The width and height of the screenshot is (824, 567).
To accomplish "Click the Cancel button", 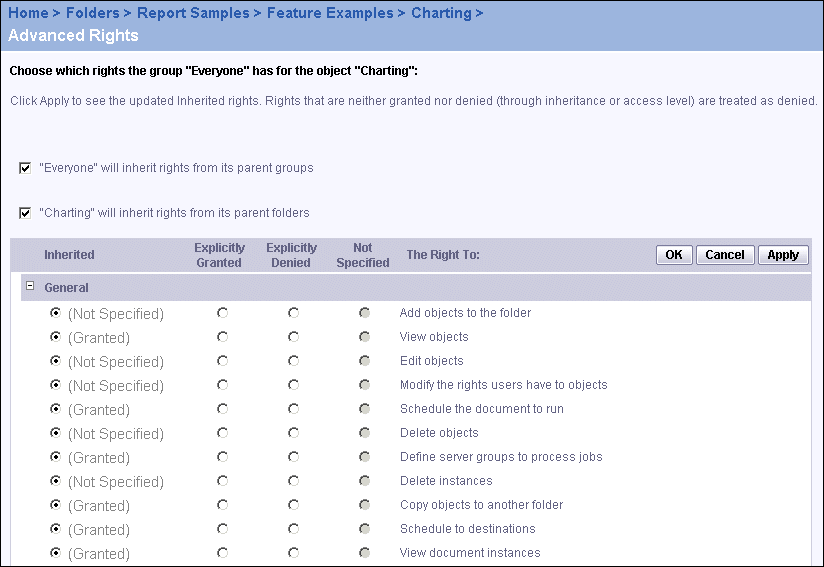I will (725, 255).
